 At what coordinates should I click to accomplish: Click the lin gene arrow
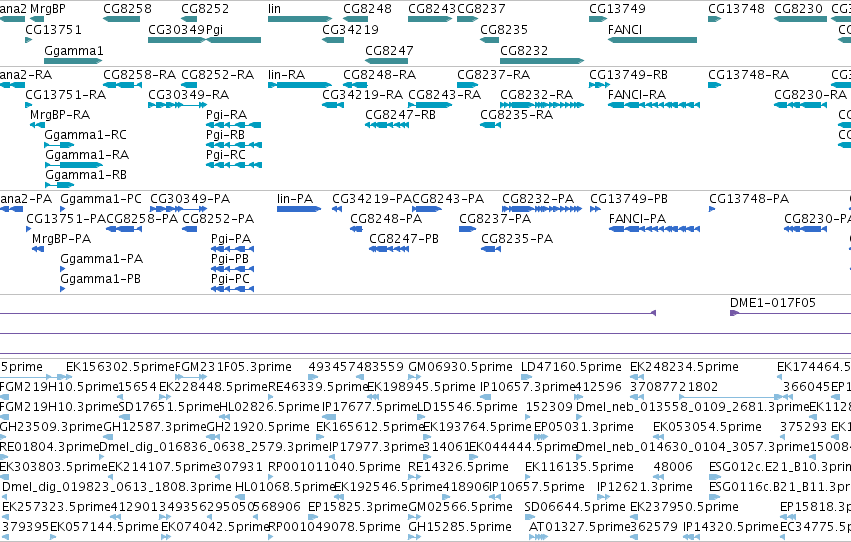point(300,19)
